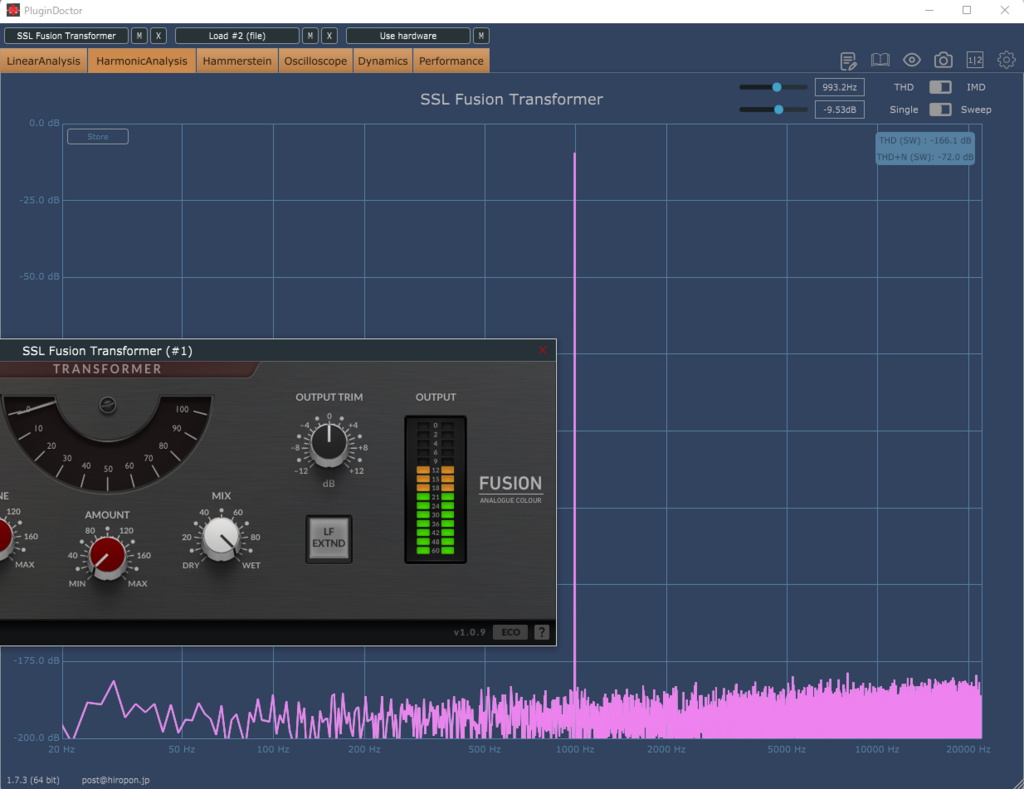This screenshot has width=1024, height=789.
Task: Click the 20000 Hz axis label
Action: click(x=968, y=749)
